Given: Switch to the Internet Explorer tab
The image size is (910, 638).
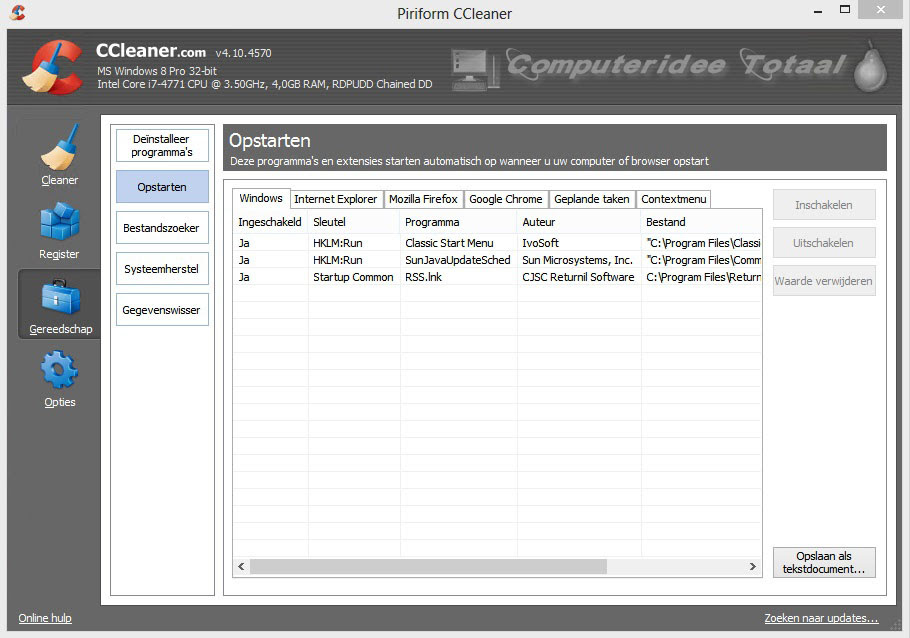Looking at the screenshot, I should 335,199.
